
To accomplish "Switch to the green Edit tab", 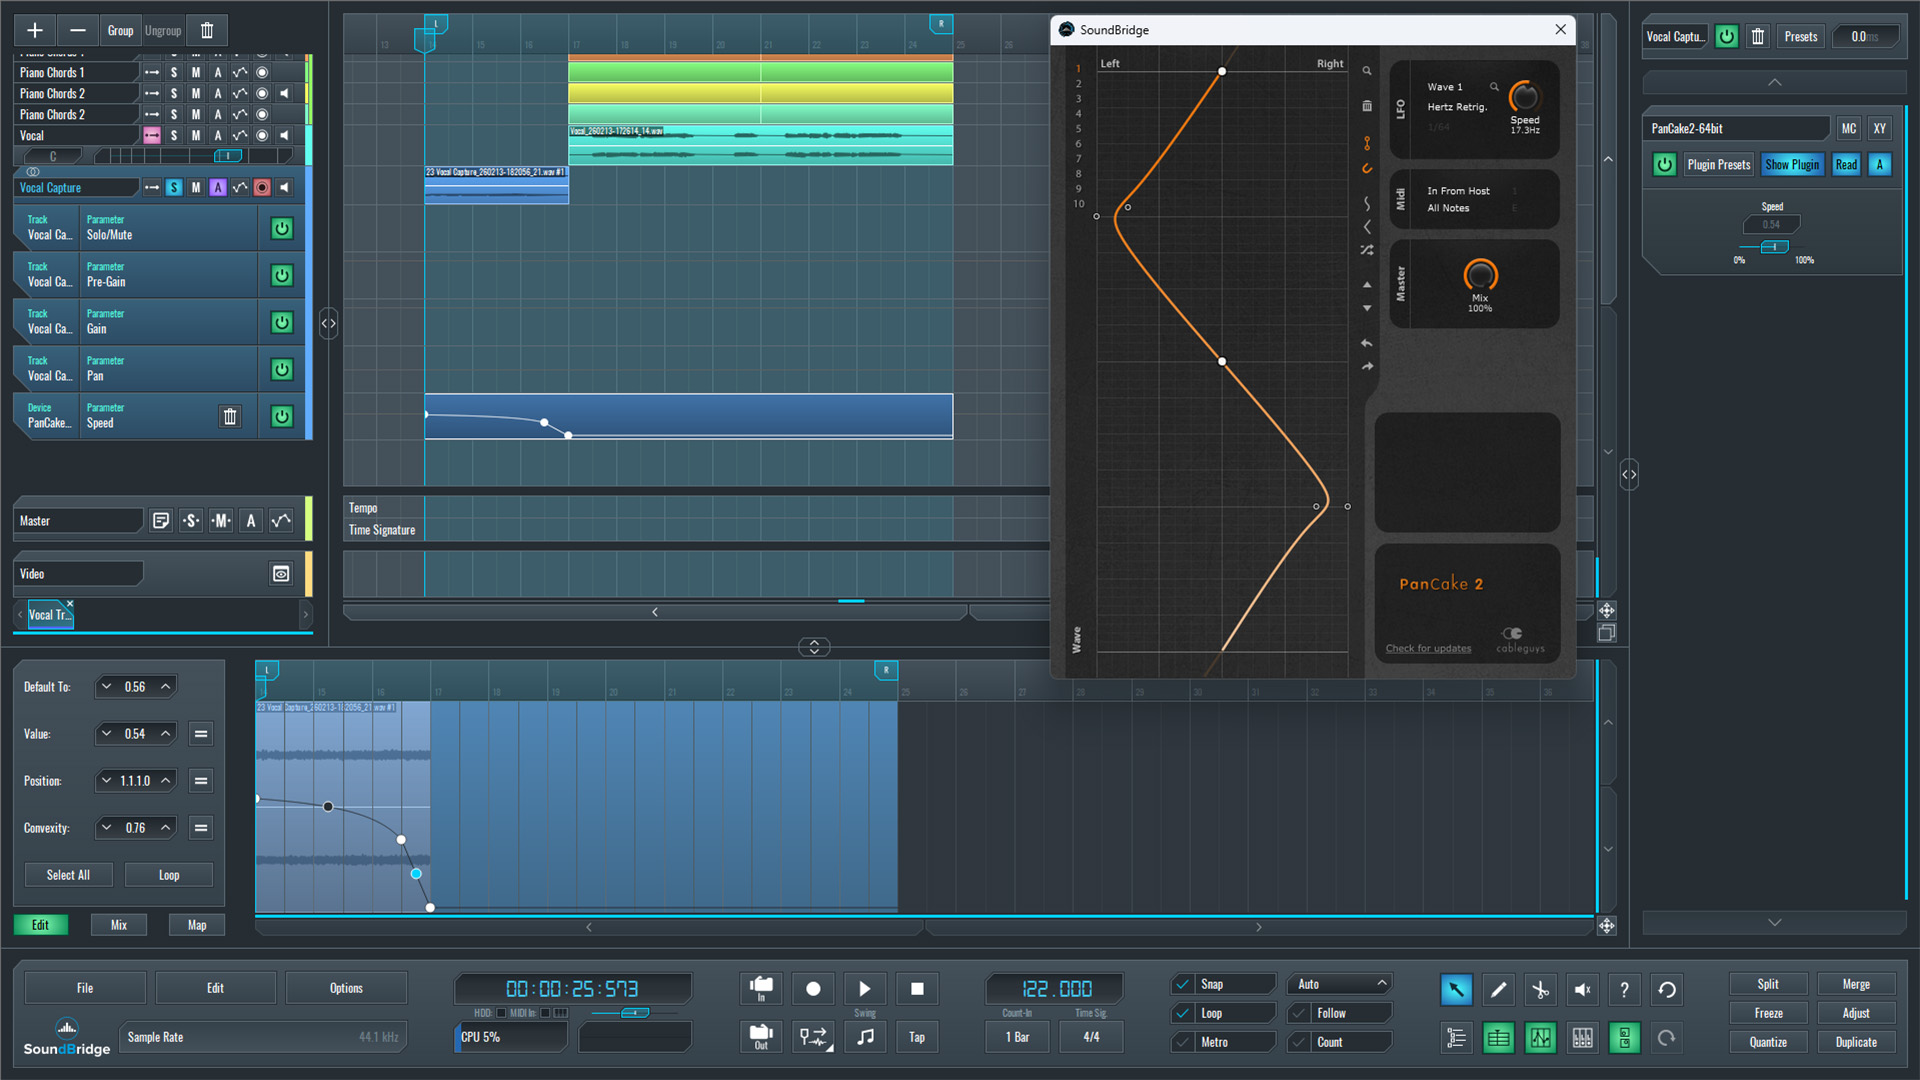I will [x=40, y=925].
